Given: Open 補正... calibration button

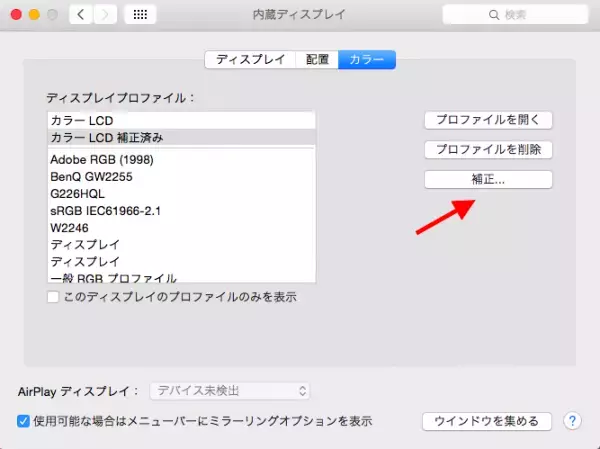Looking at the screenshot, I should (x=488, y=179).
